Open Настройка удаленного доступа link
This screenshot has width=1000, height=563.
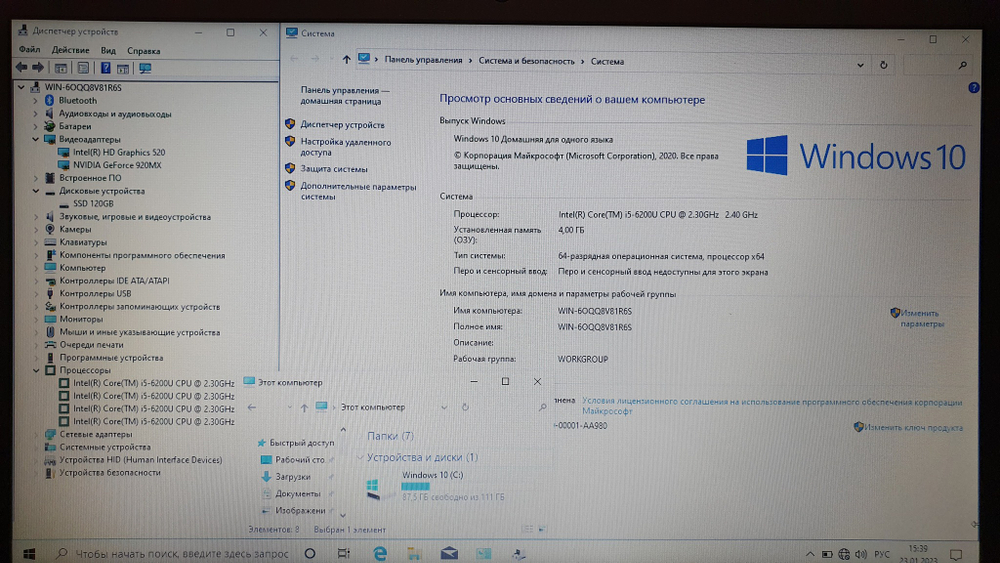[x=346, y=147]
